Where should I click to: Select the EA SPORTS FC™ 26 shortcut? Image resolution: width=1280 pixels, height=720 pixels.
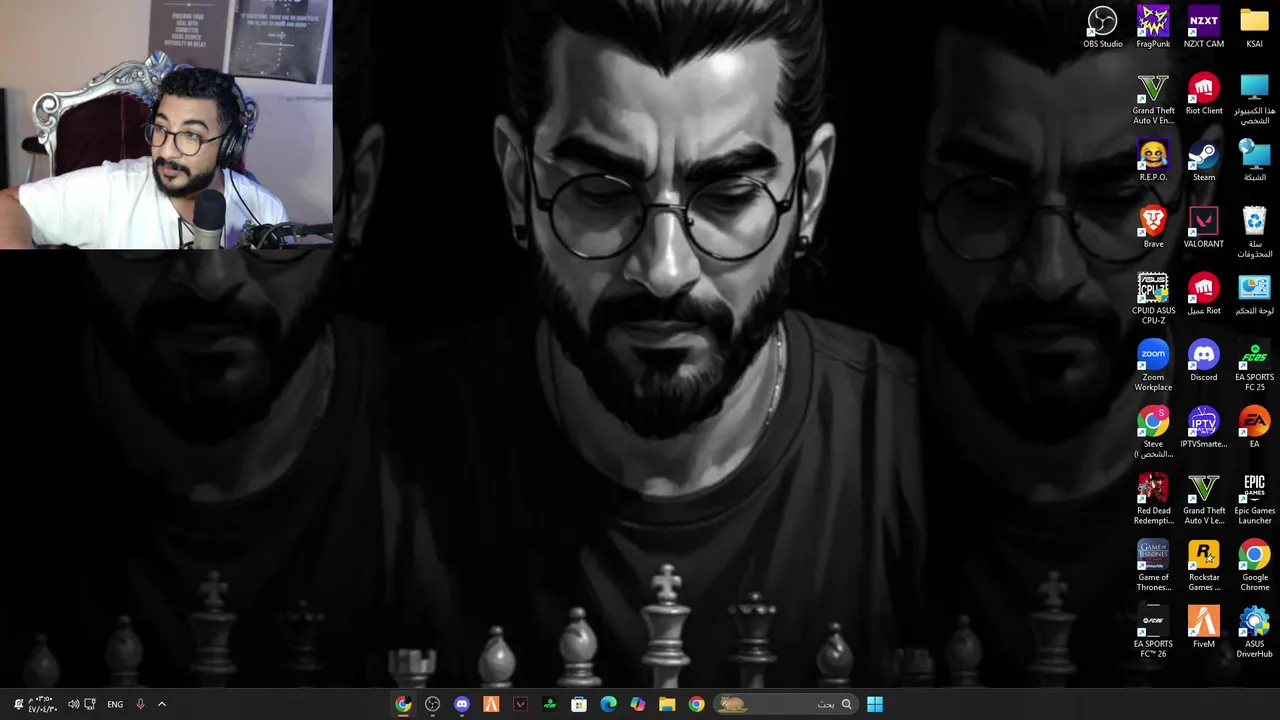coord(1153,633)
